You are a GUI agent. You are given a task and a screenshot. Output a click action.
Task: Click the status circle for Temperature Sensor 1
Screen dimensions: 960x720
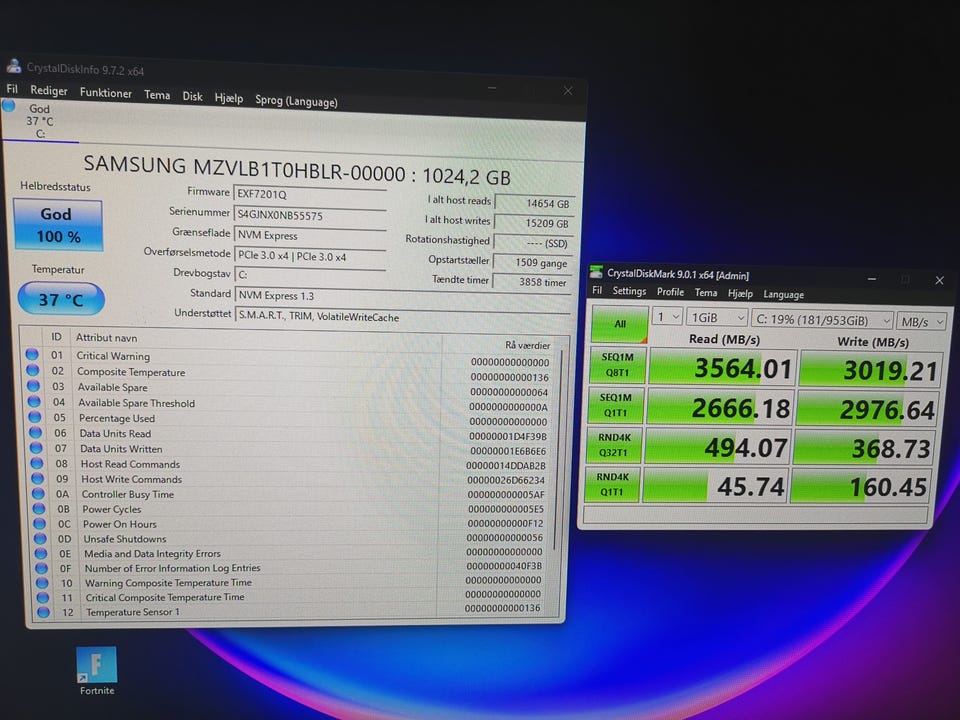pyautogui.click(x=43, y=612)
